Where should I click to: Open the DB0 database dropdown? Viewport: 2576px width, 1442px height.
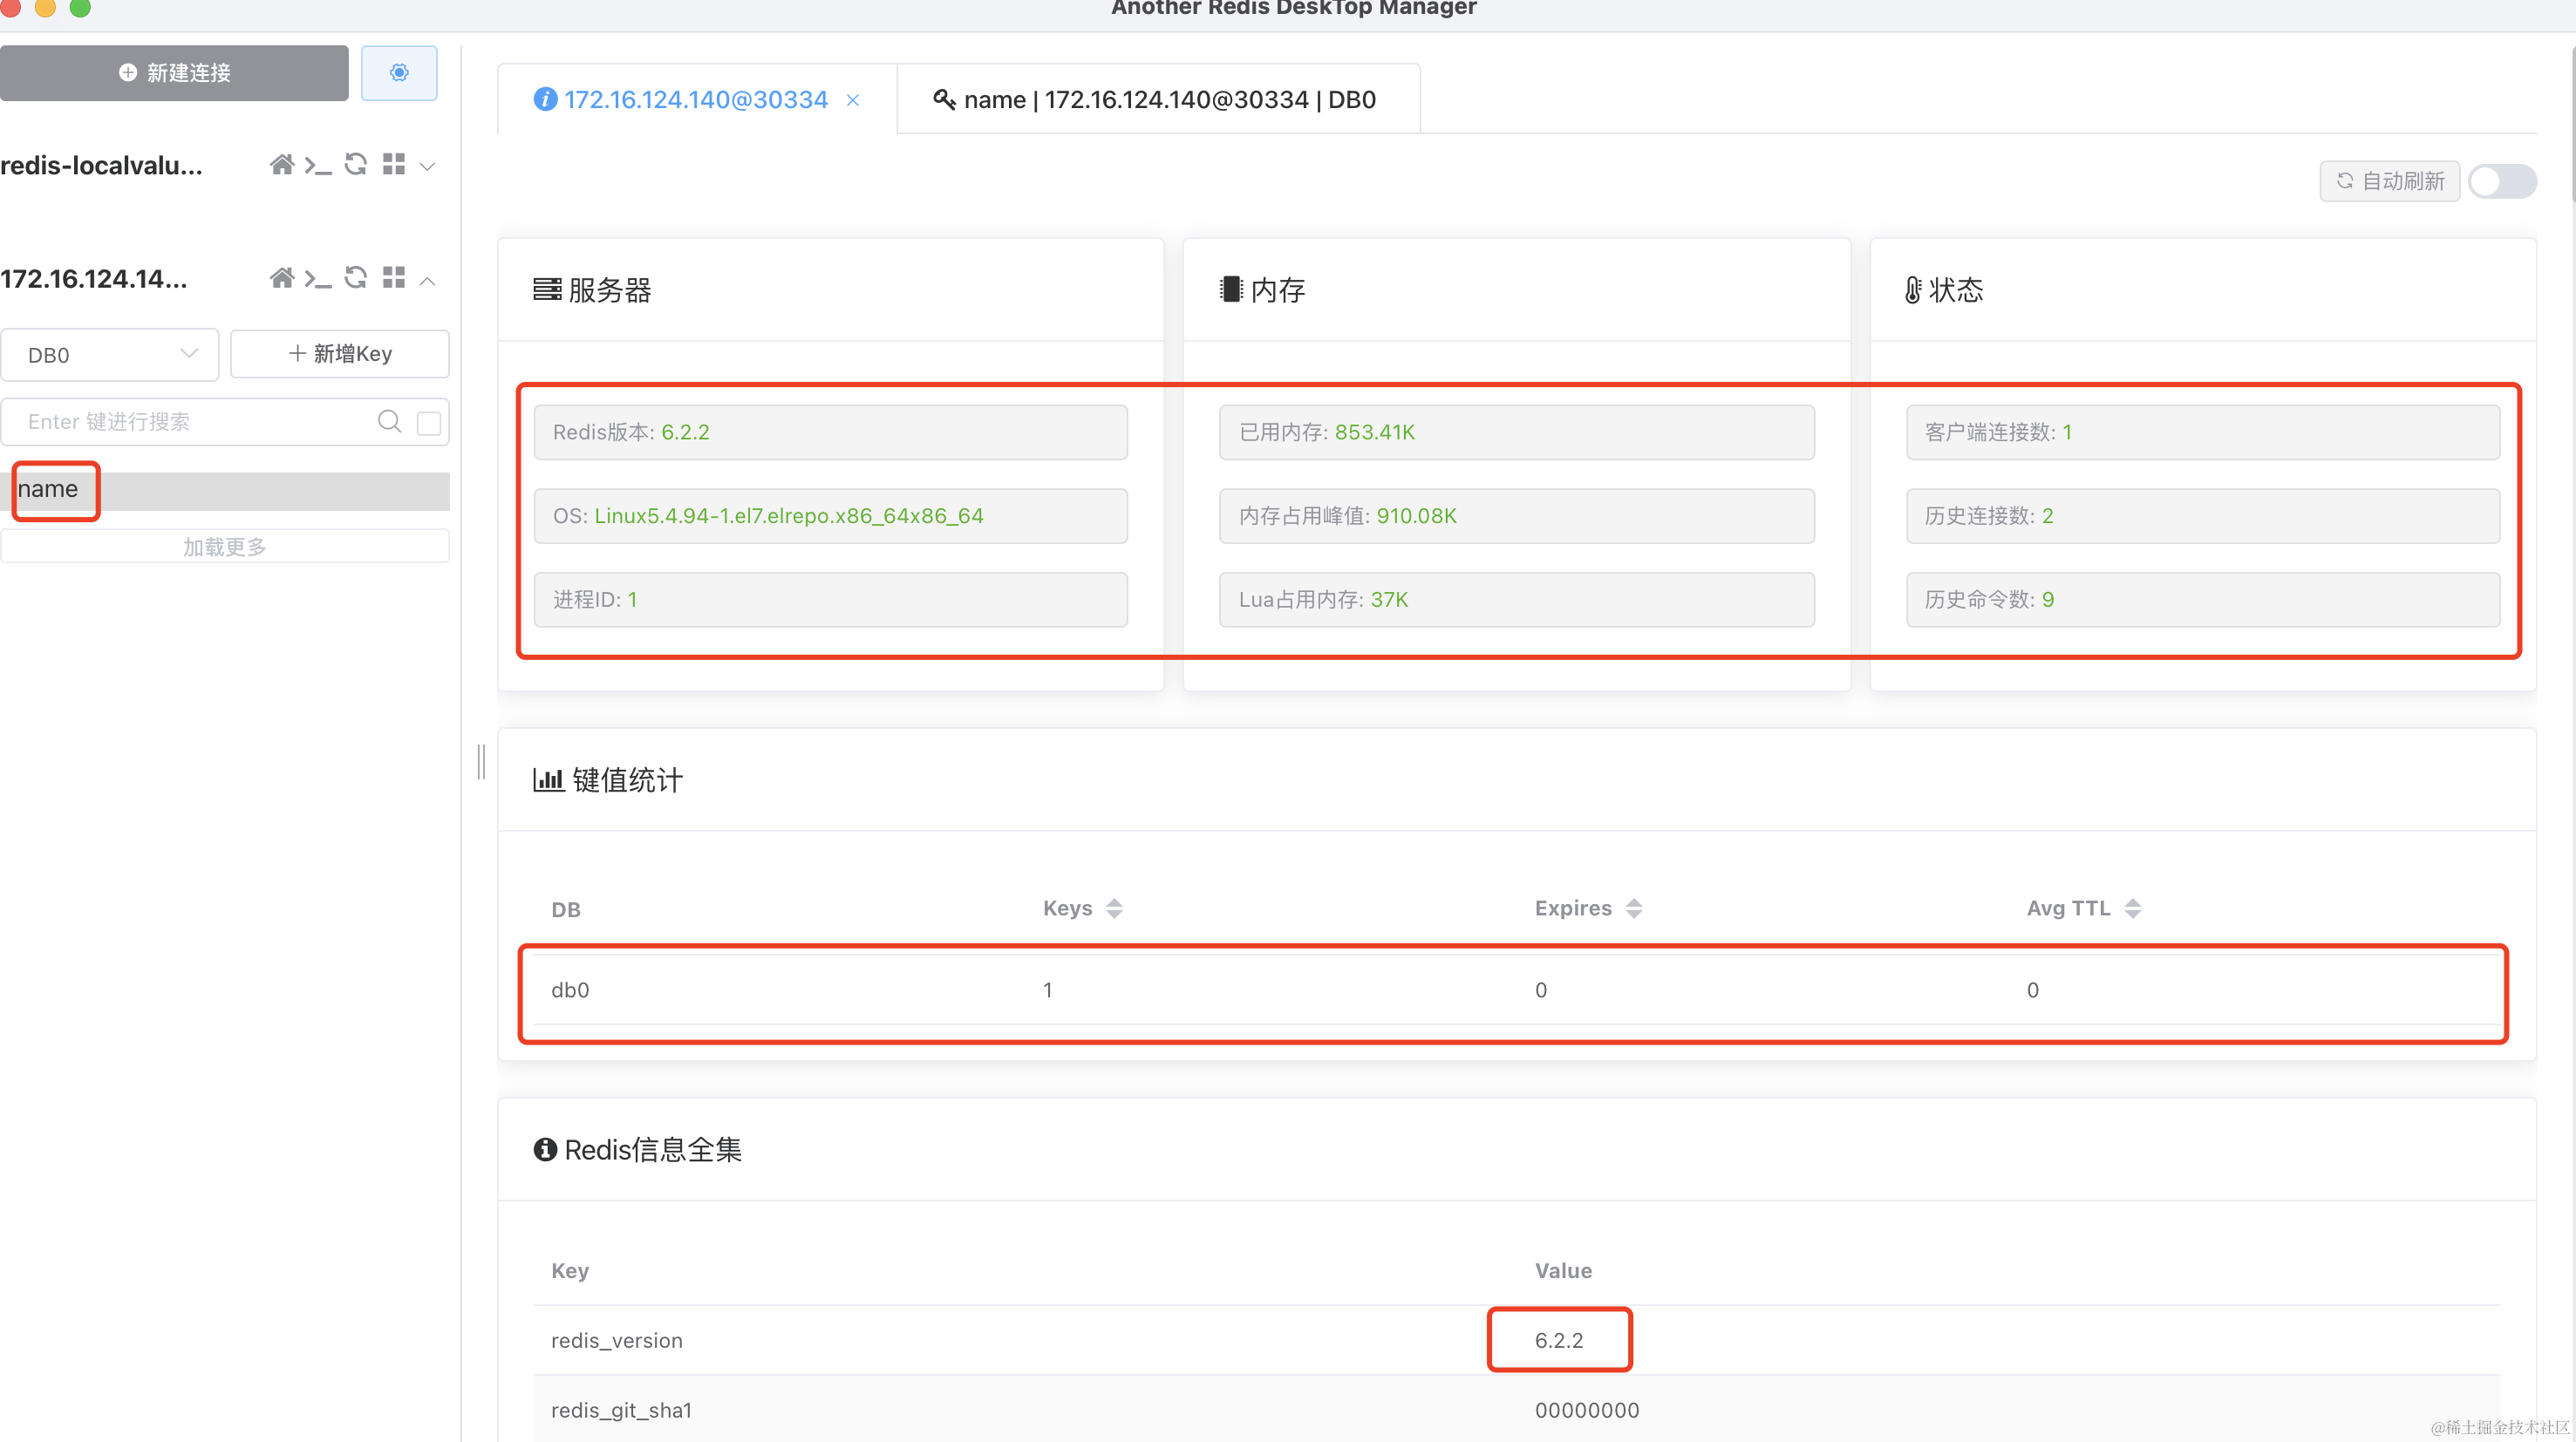(110, 355)
